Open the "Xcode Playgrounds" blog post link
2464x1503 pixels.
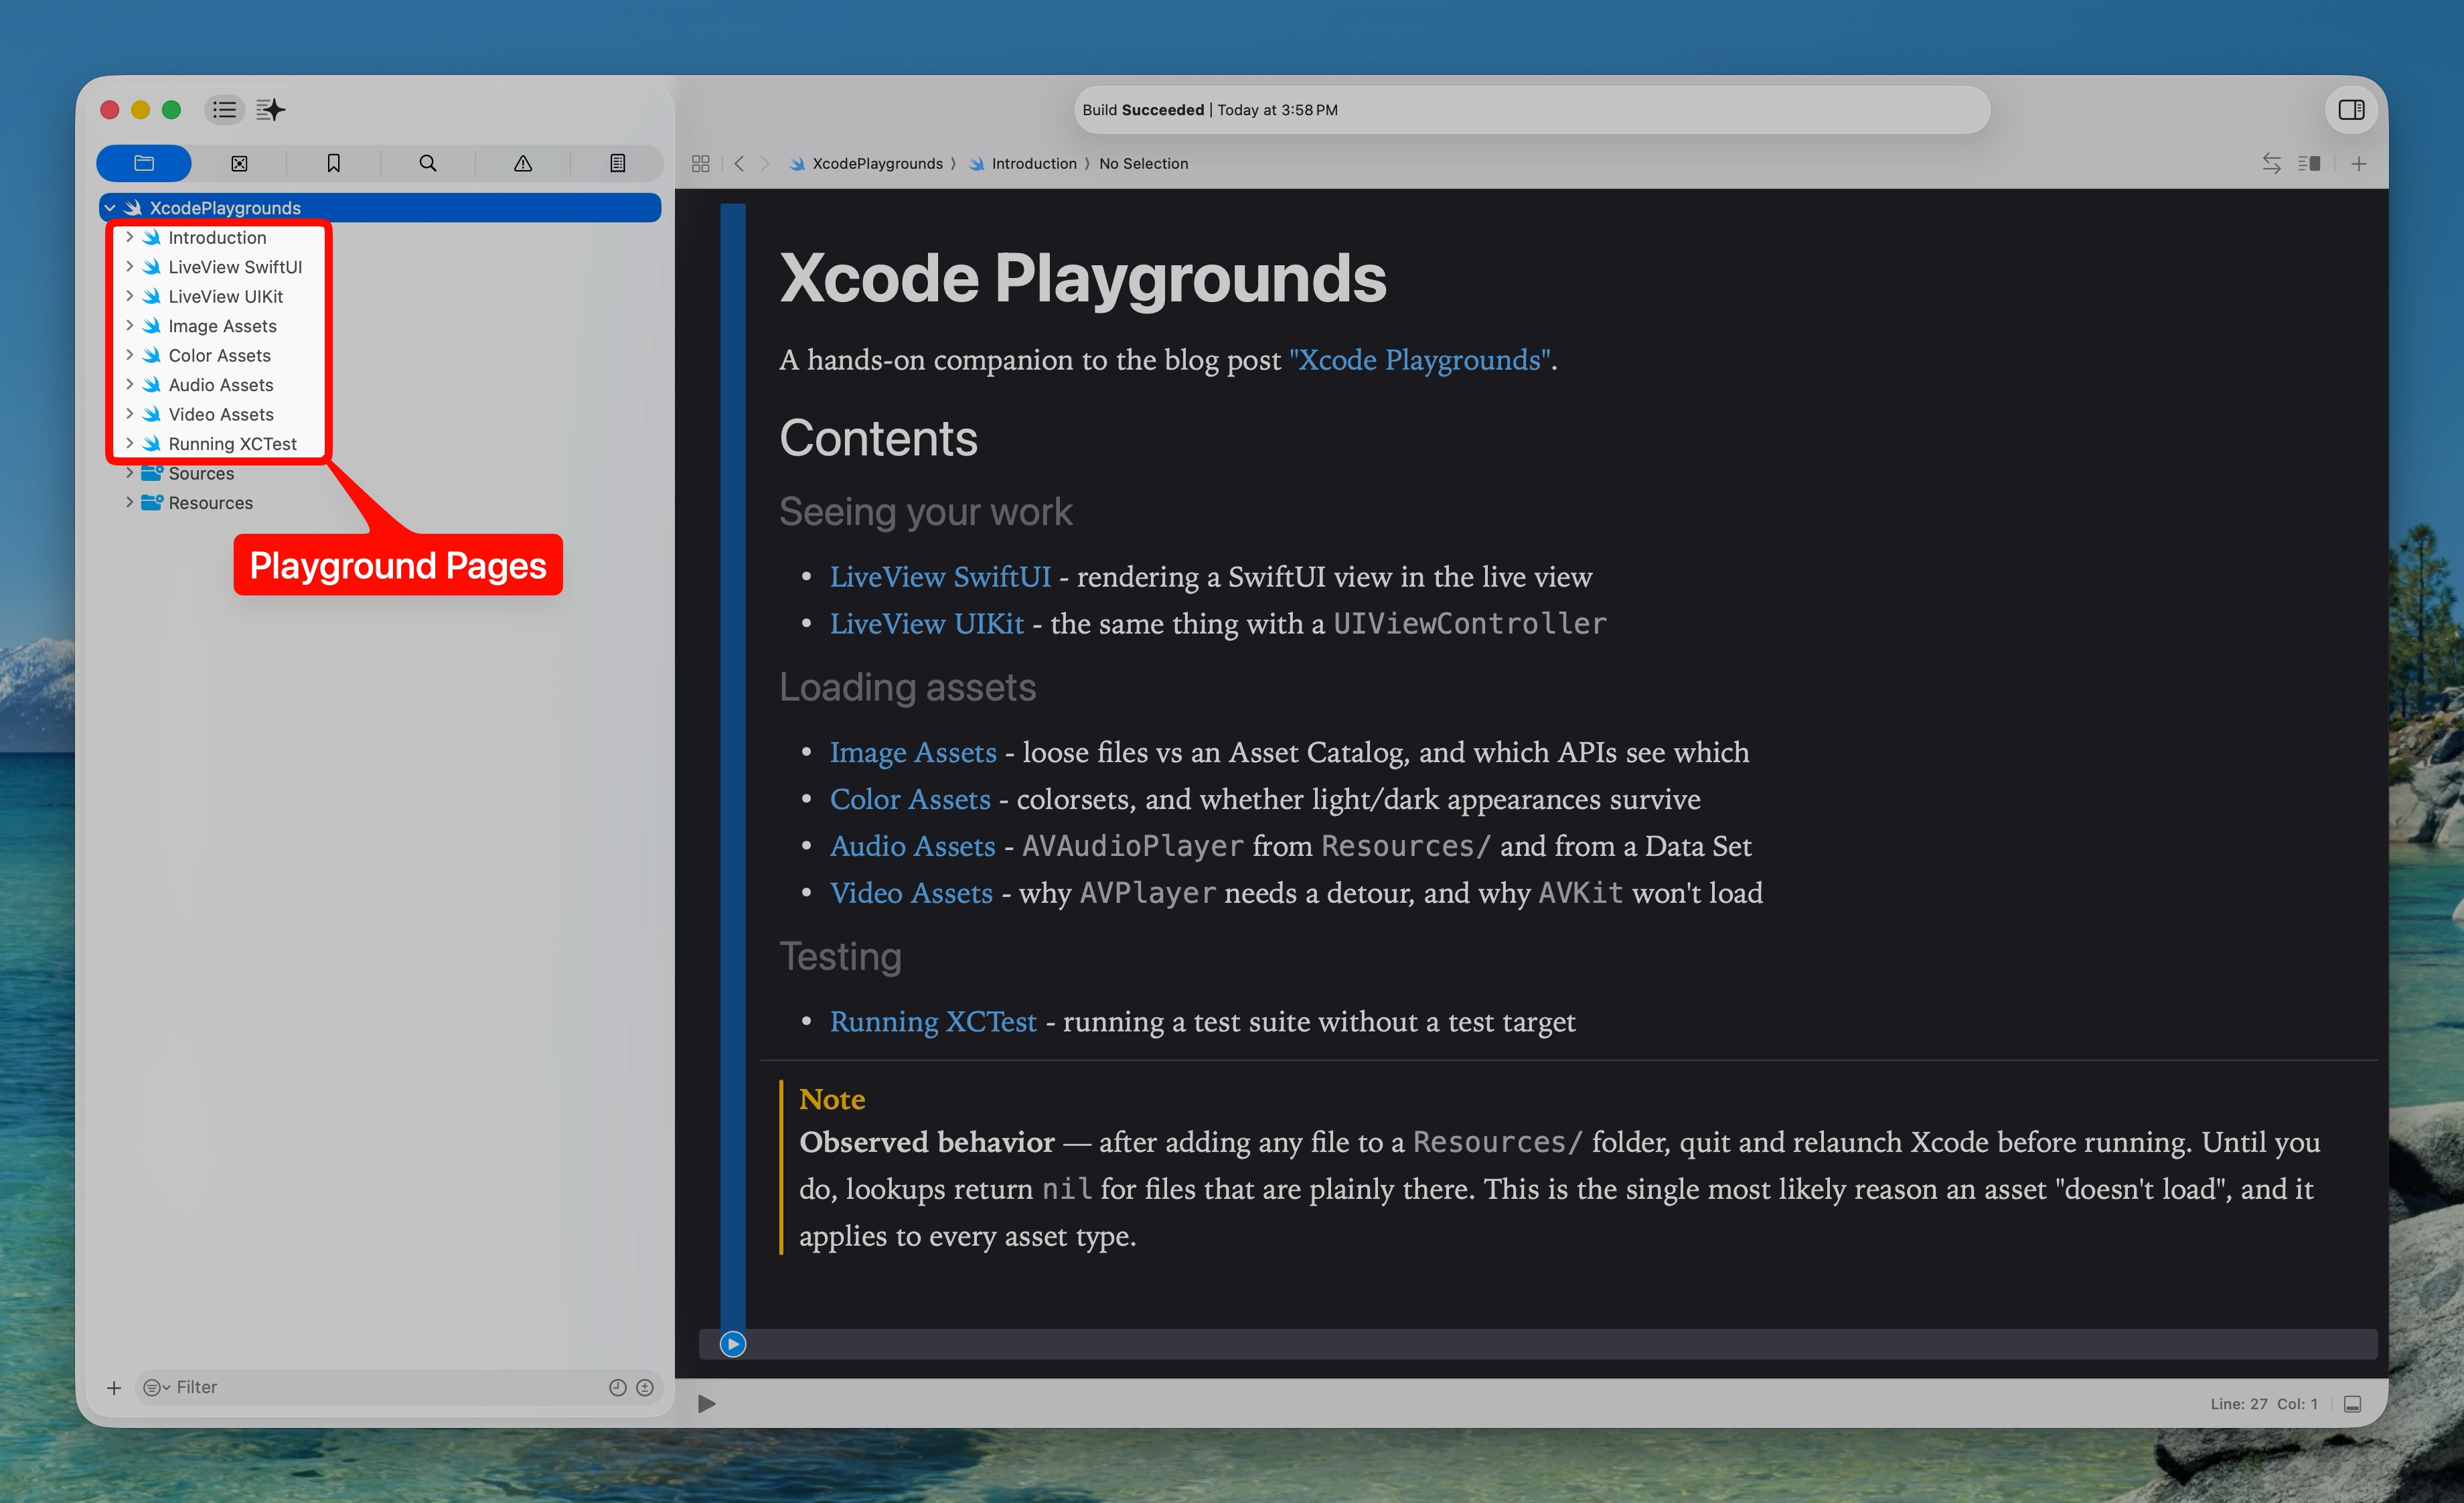click(x=1419, y=359)
